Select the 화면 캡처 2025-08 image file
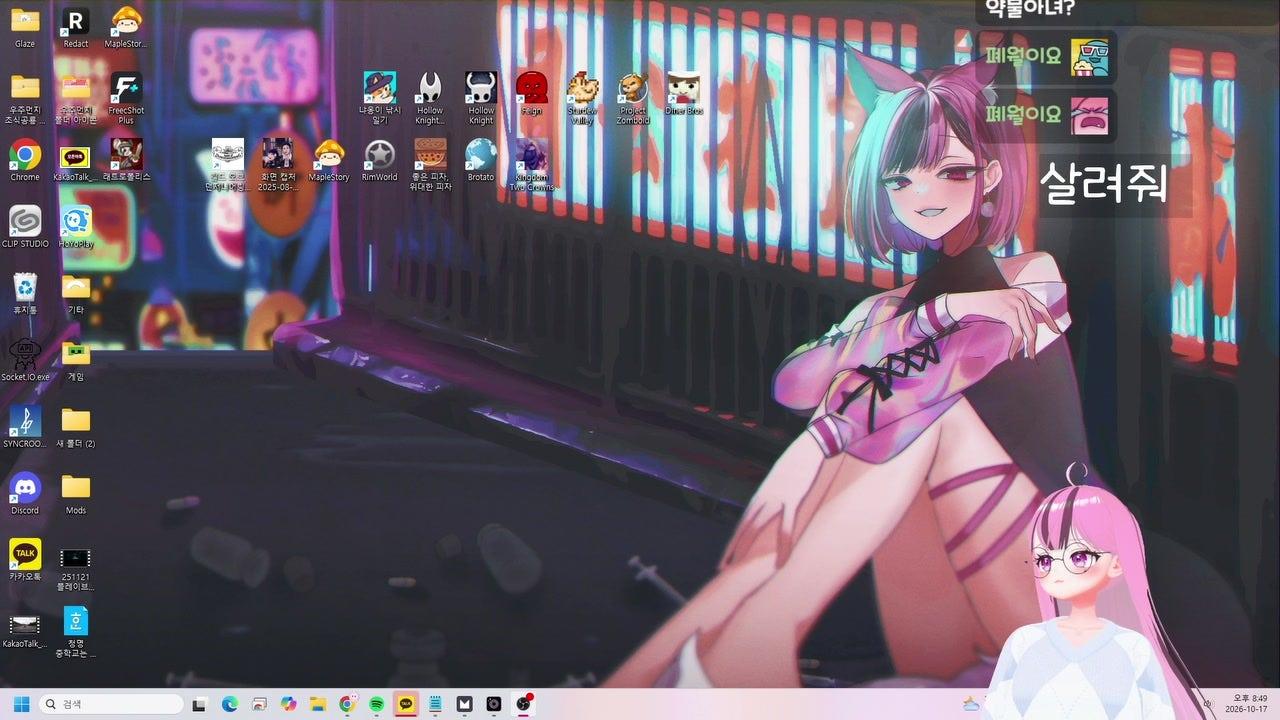The image size is (1280, 720). 278,165
